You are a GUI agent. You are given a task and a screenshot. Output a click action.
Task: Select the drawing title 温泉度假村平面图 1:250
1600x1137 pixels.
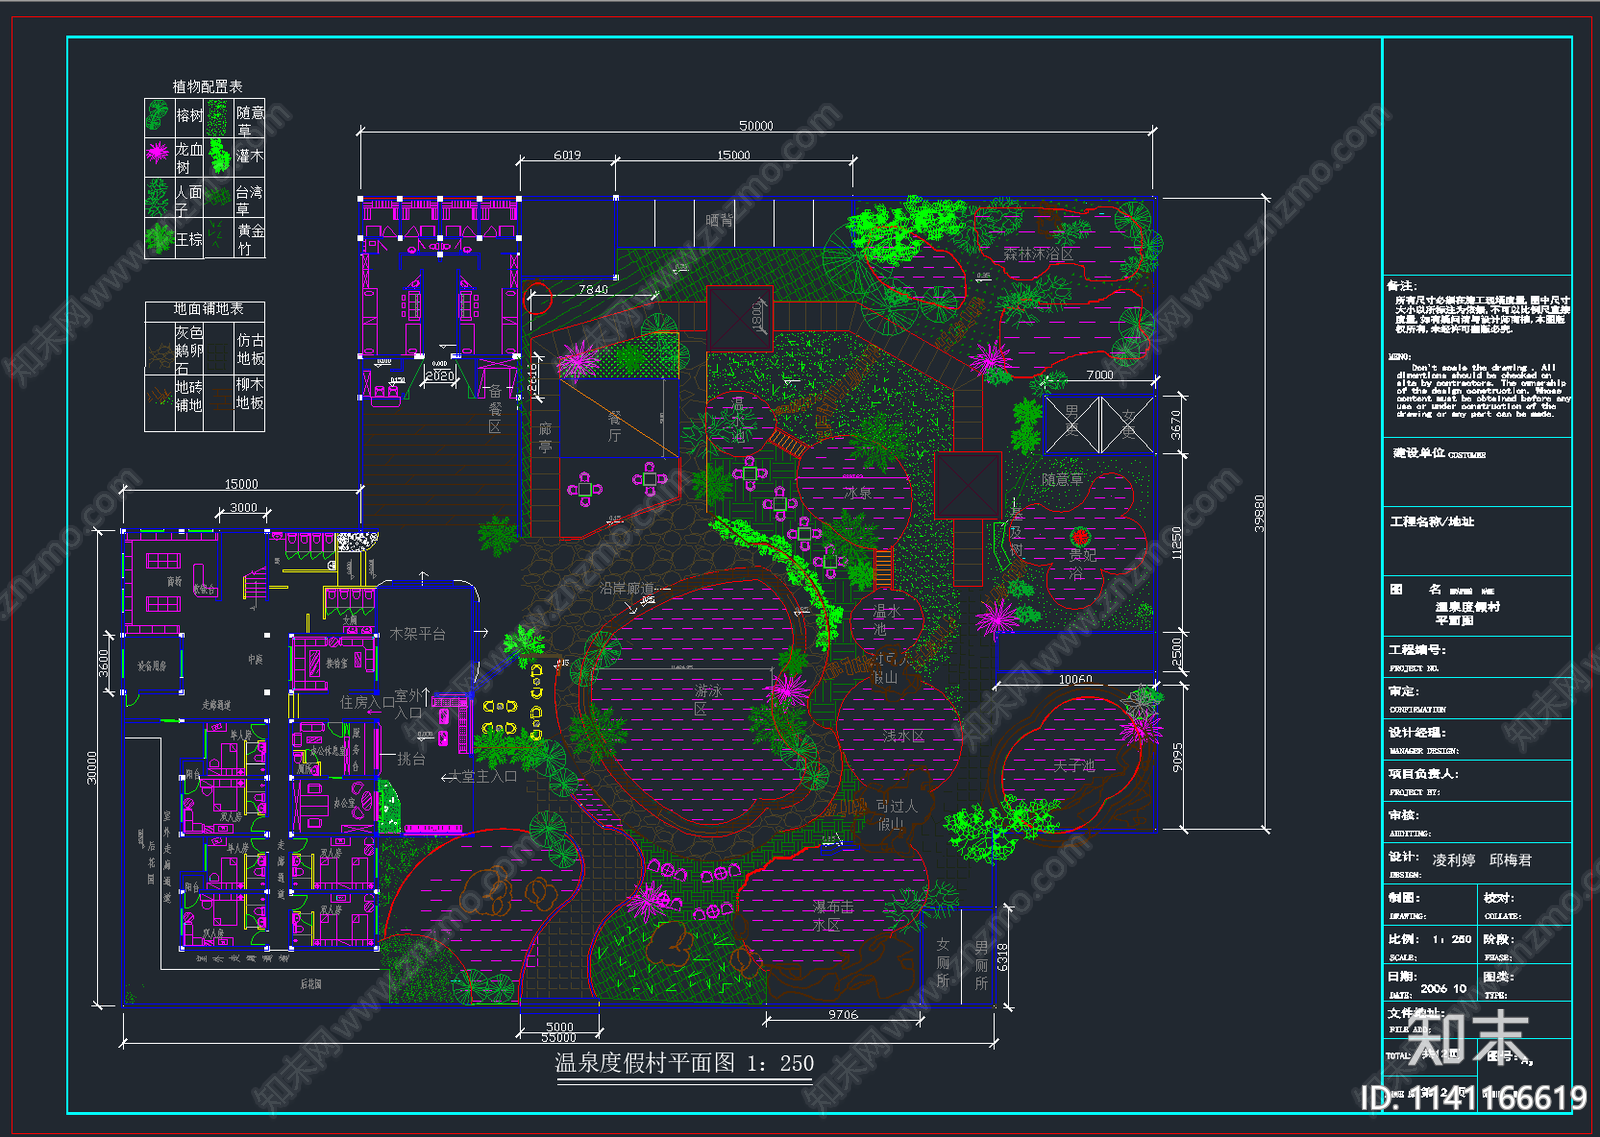click(685, 1063)
